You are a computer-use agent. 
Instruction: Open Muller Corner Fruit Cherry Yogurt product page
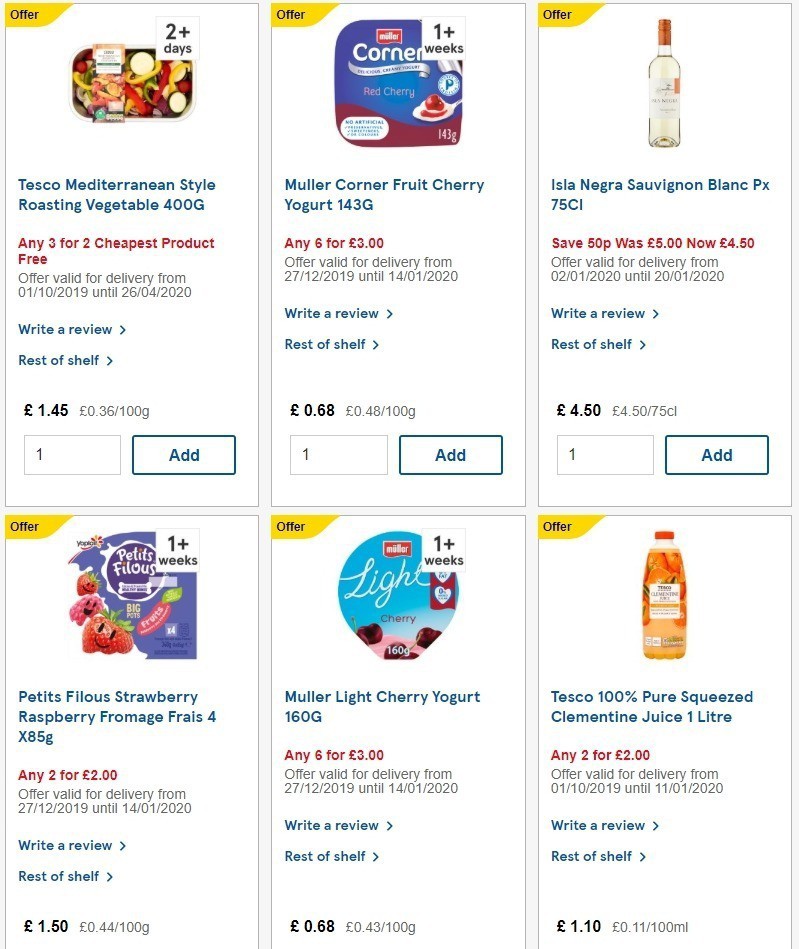[x=384, y=195]
